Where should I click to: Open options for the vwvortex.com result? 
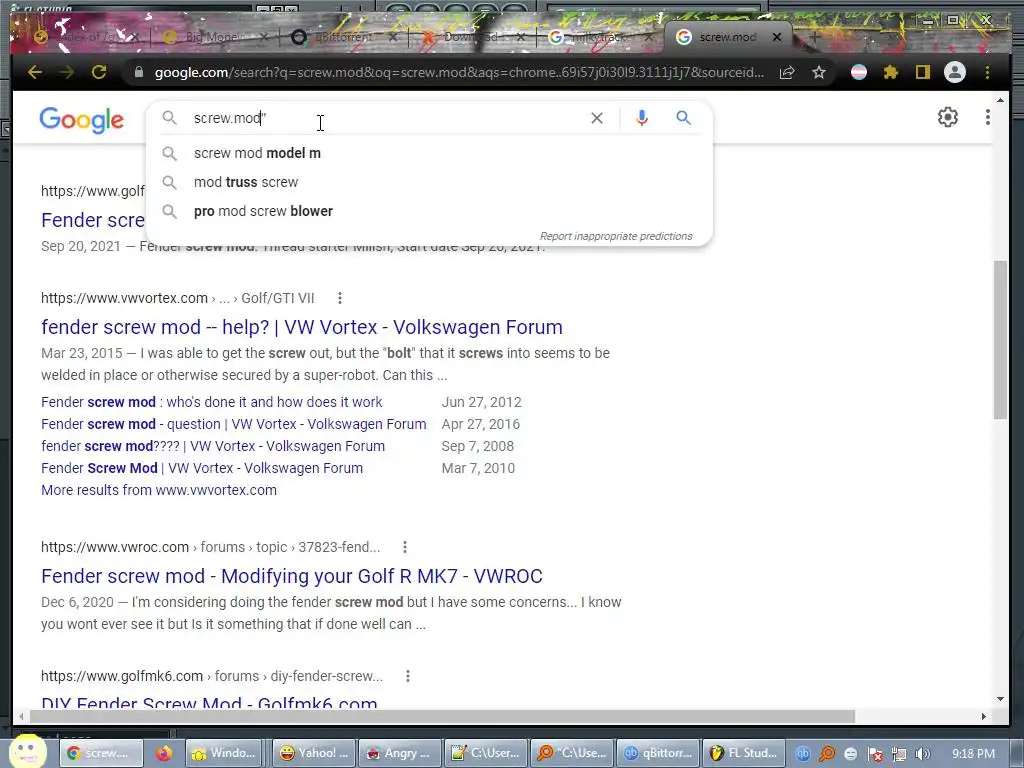tap(340, 298)
